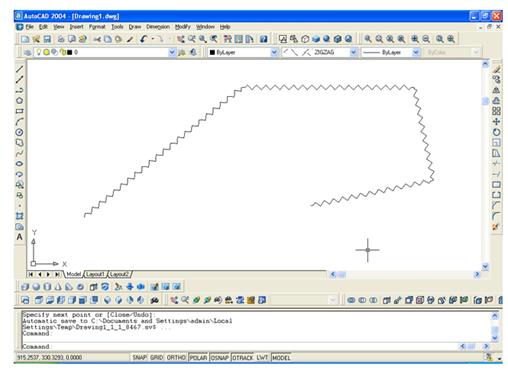
Task: Select the Rotate tool in Modify toolbar
Action: (x=496, y=132)
